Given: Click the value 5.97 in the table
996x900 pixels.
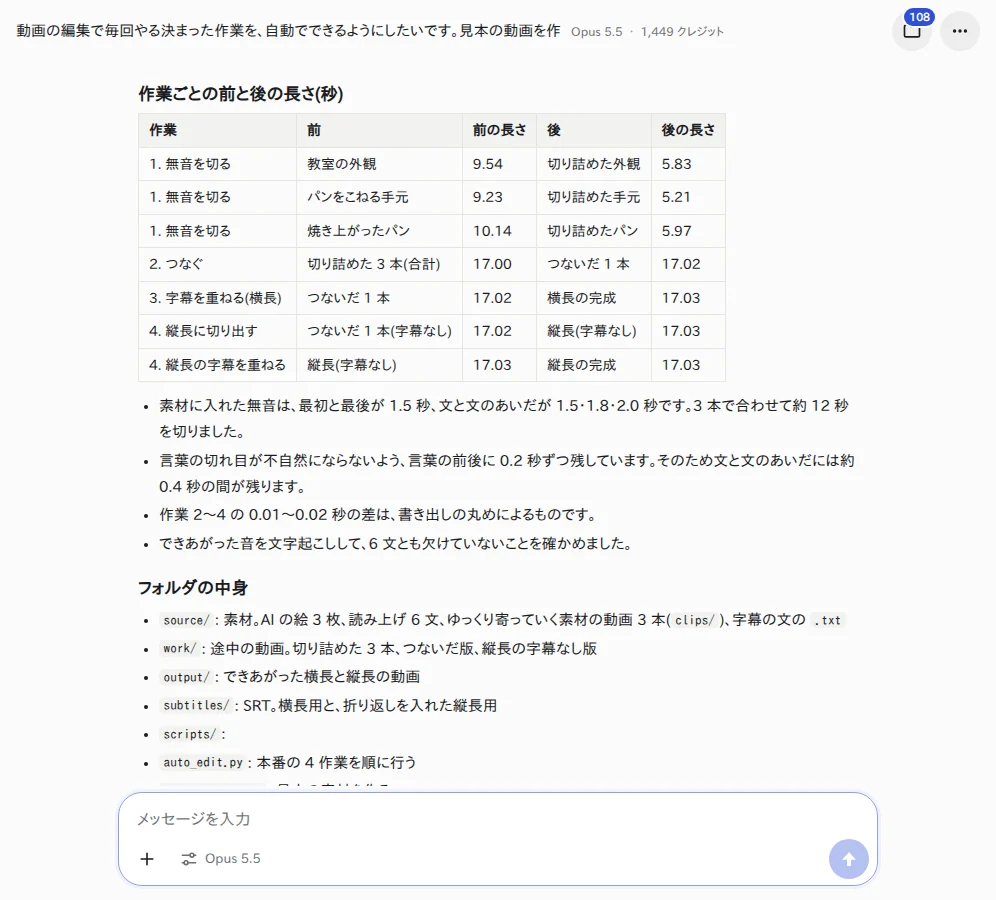Looking at the screenshot, I should click(676, 231).
